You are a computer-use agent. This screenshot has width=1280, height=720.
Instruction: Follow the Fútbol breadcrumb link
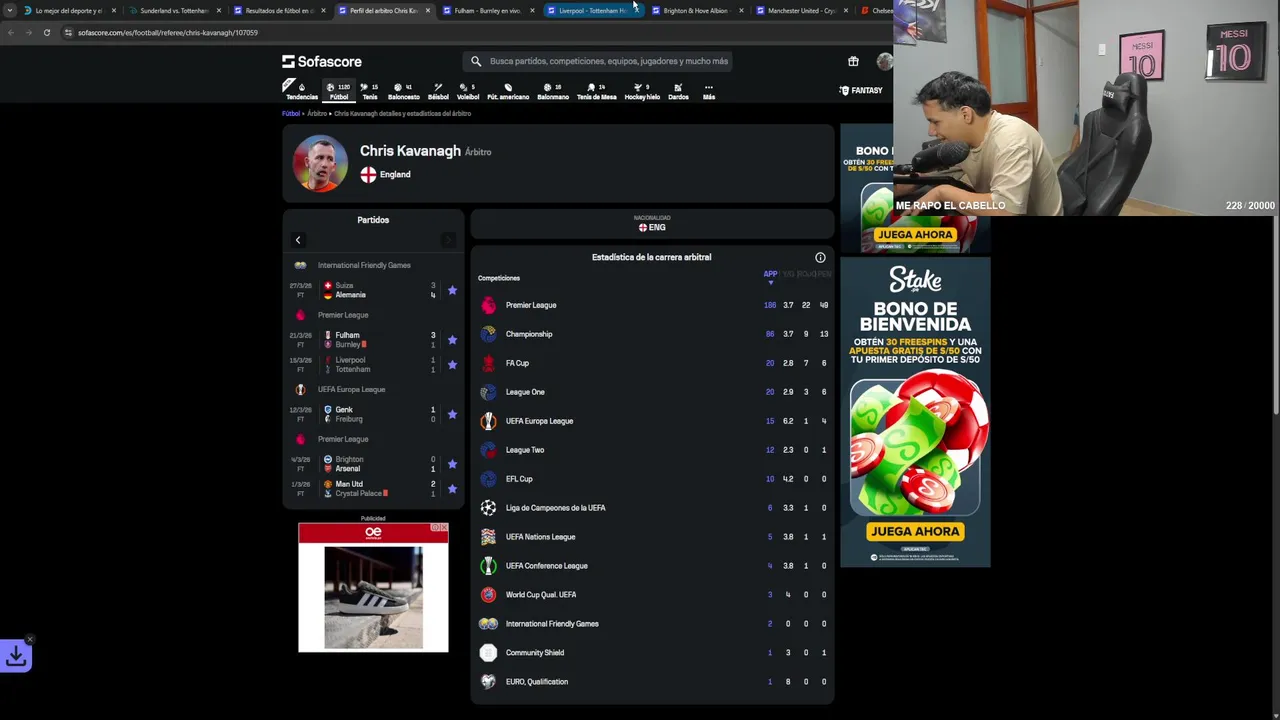tap(291, 114)
